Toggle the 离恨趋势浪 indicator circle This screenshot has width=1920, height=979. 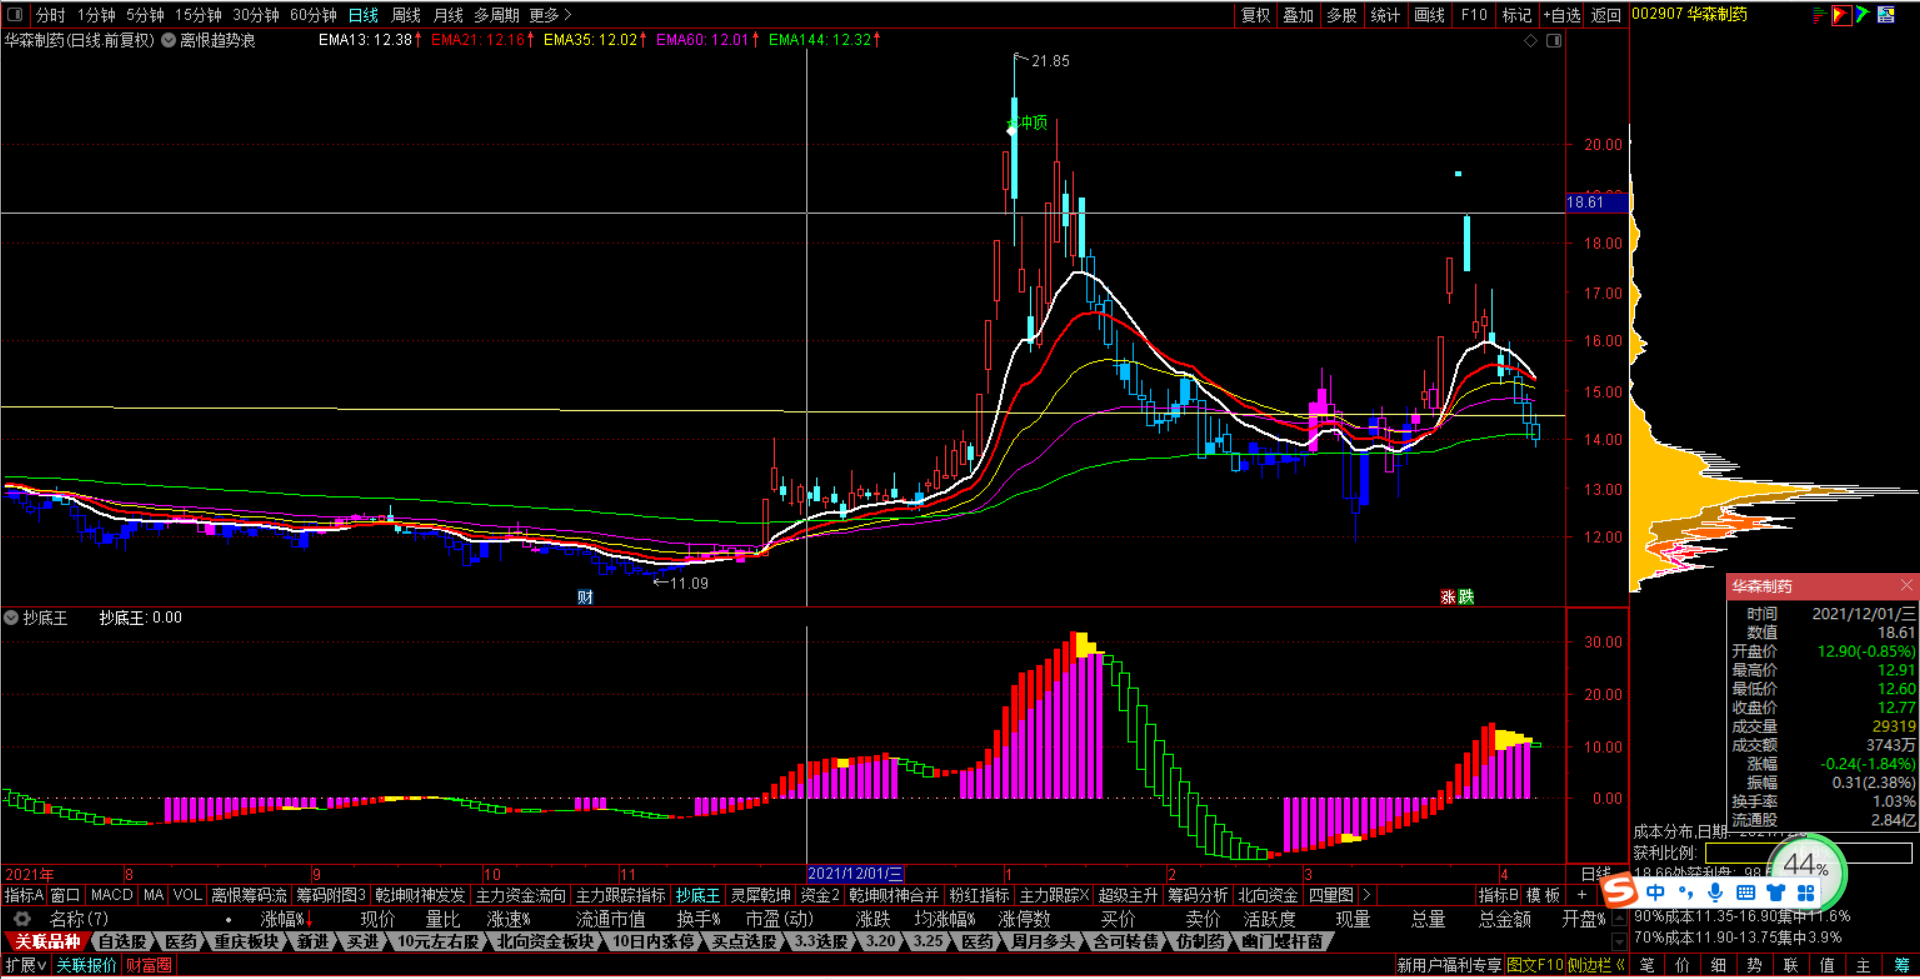click(169, 40)
